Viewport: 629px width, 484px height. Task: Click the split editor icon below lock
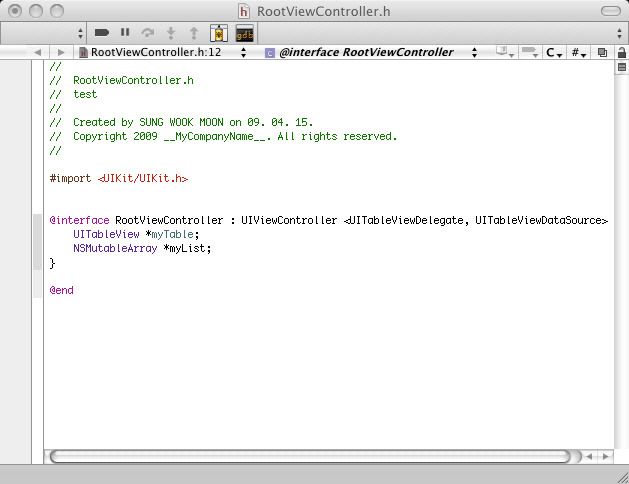[622, 67]
